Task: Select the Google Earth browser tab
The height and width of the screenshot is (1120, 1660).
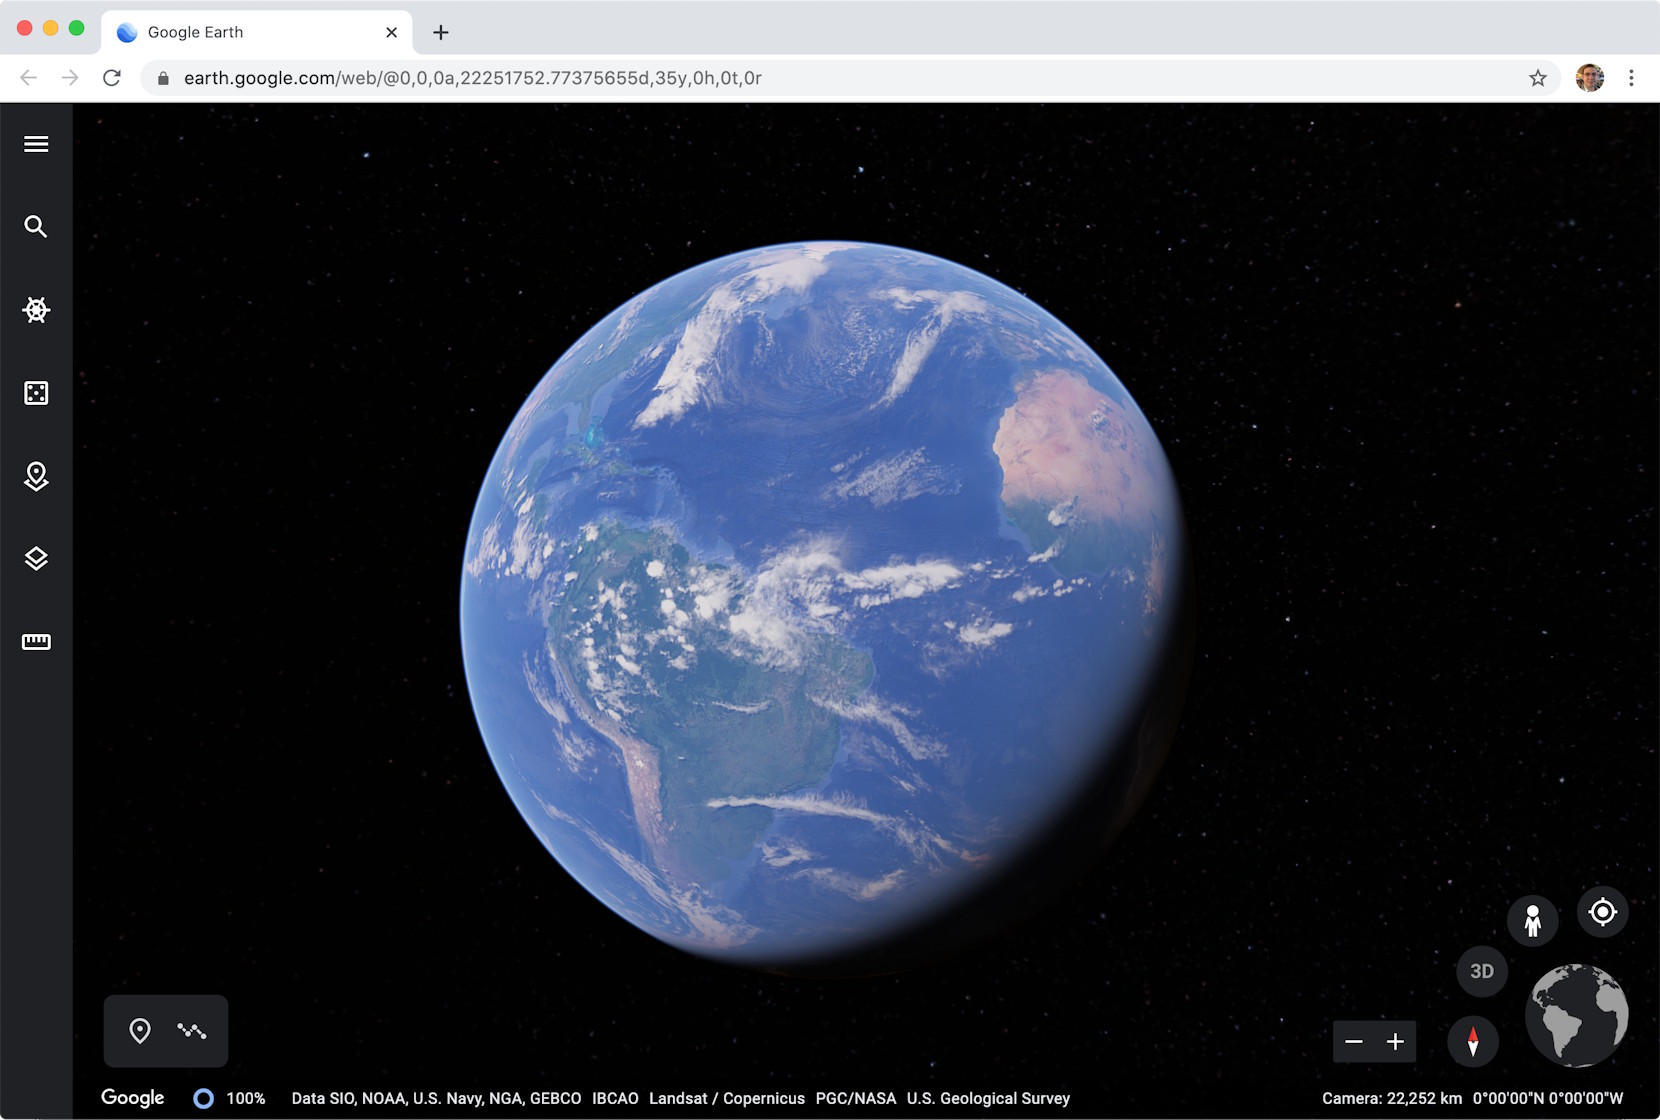Action: [x=256, y=32]
